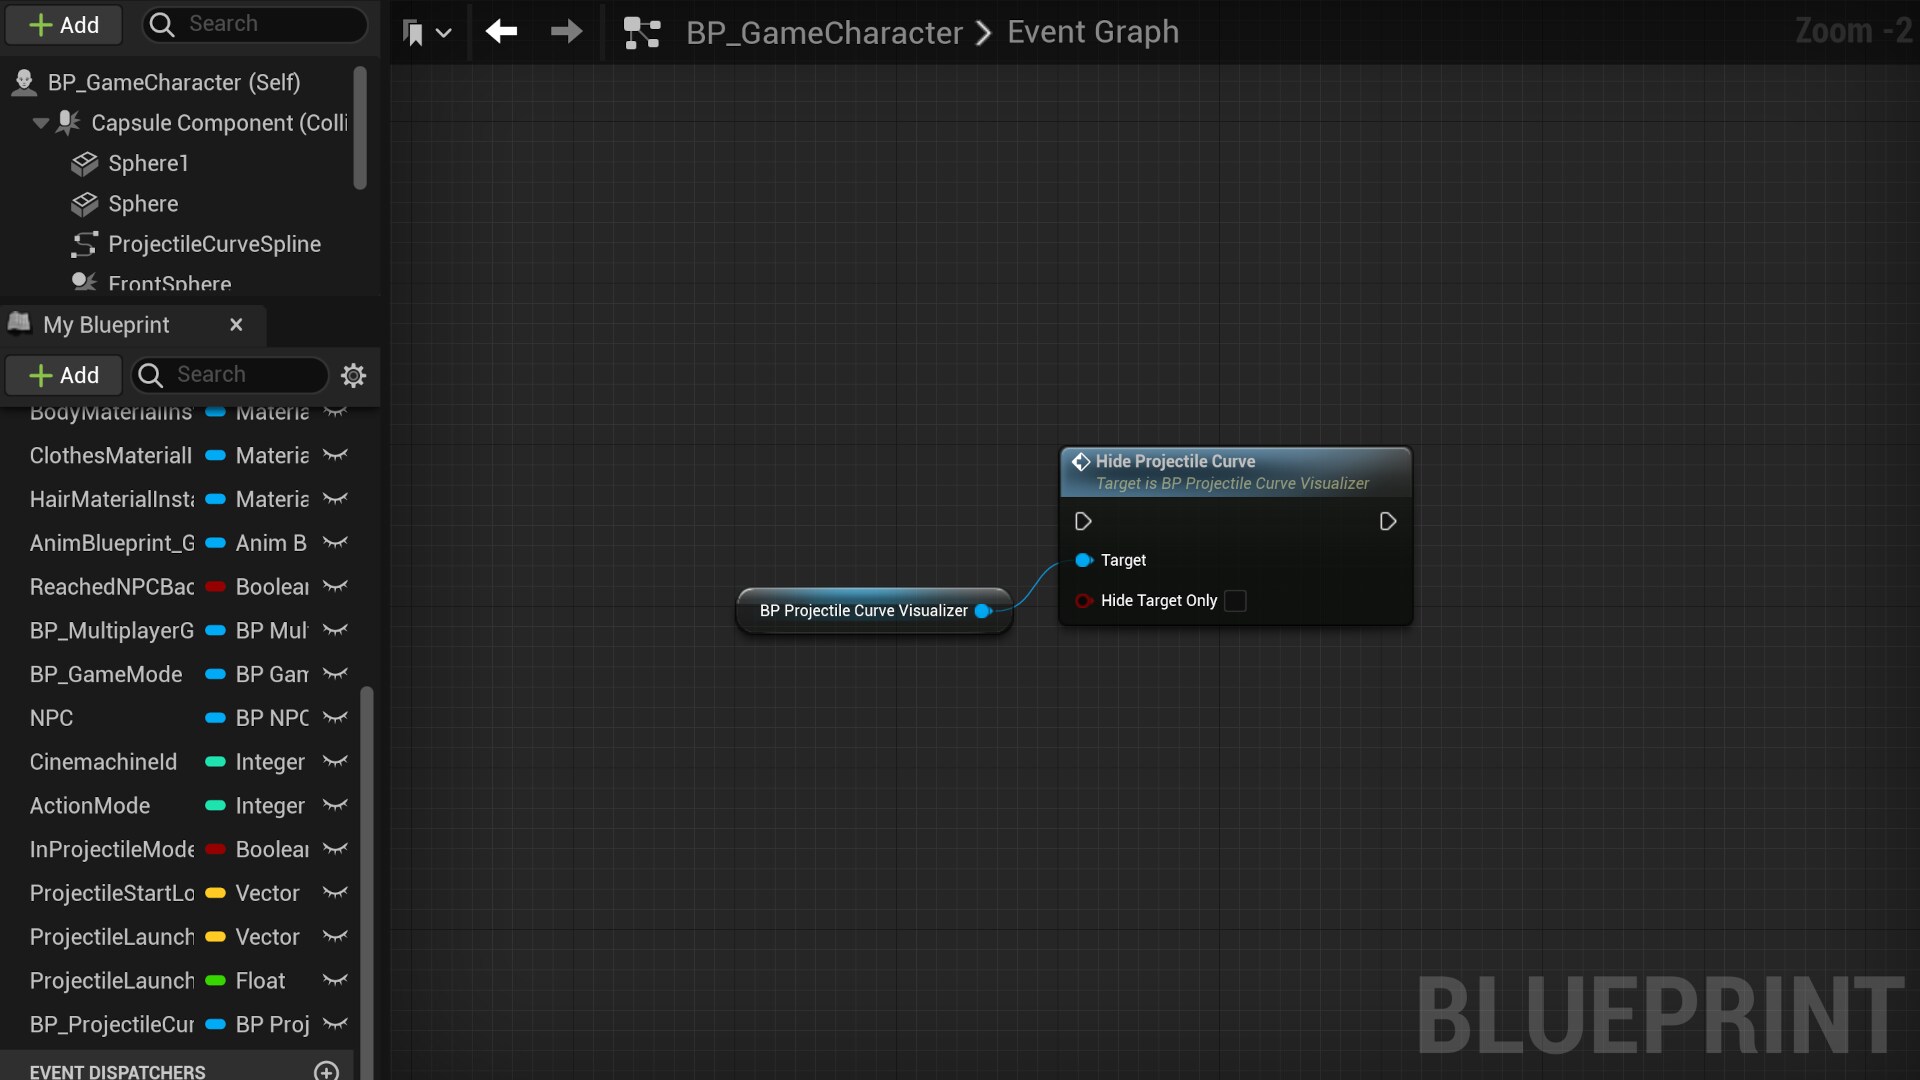This screenshot has height=1080, width=1920.
Task: Click the back navigation arrow
Action: coord(501,31)
